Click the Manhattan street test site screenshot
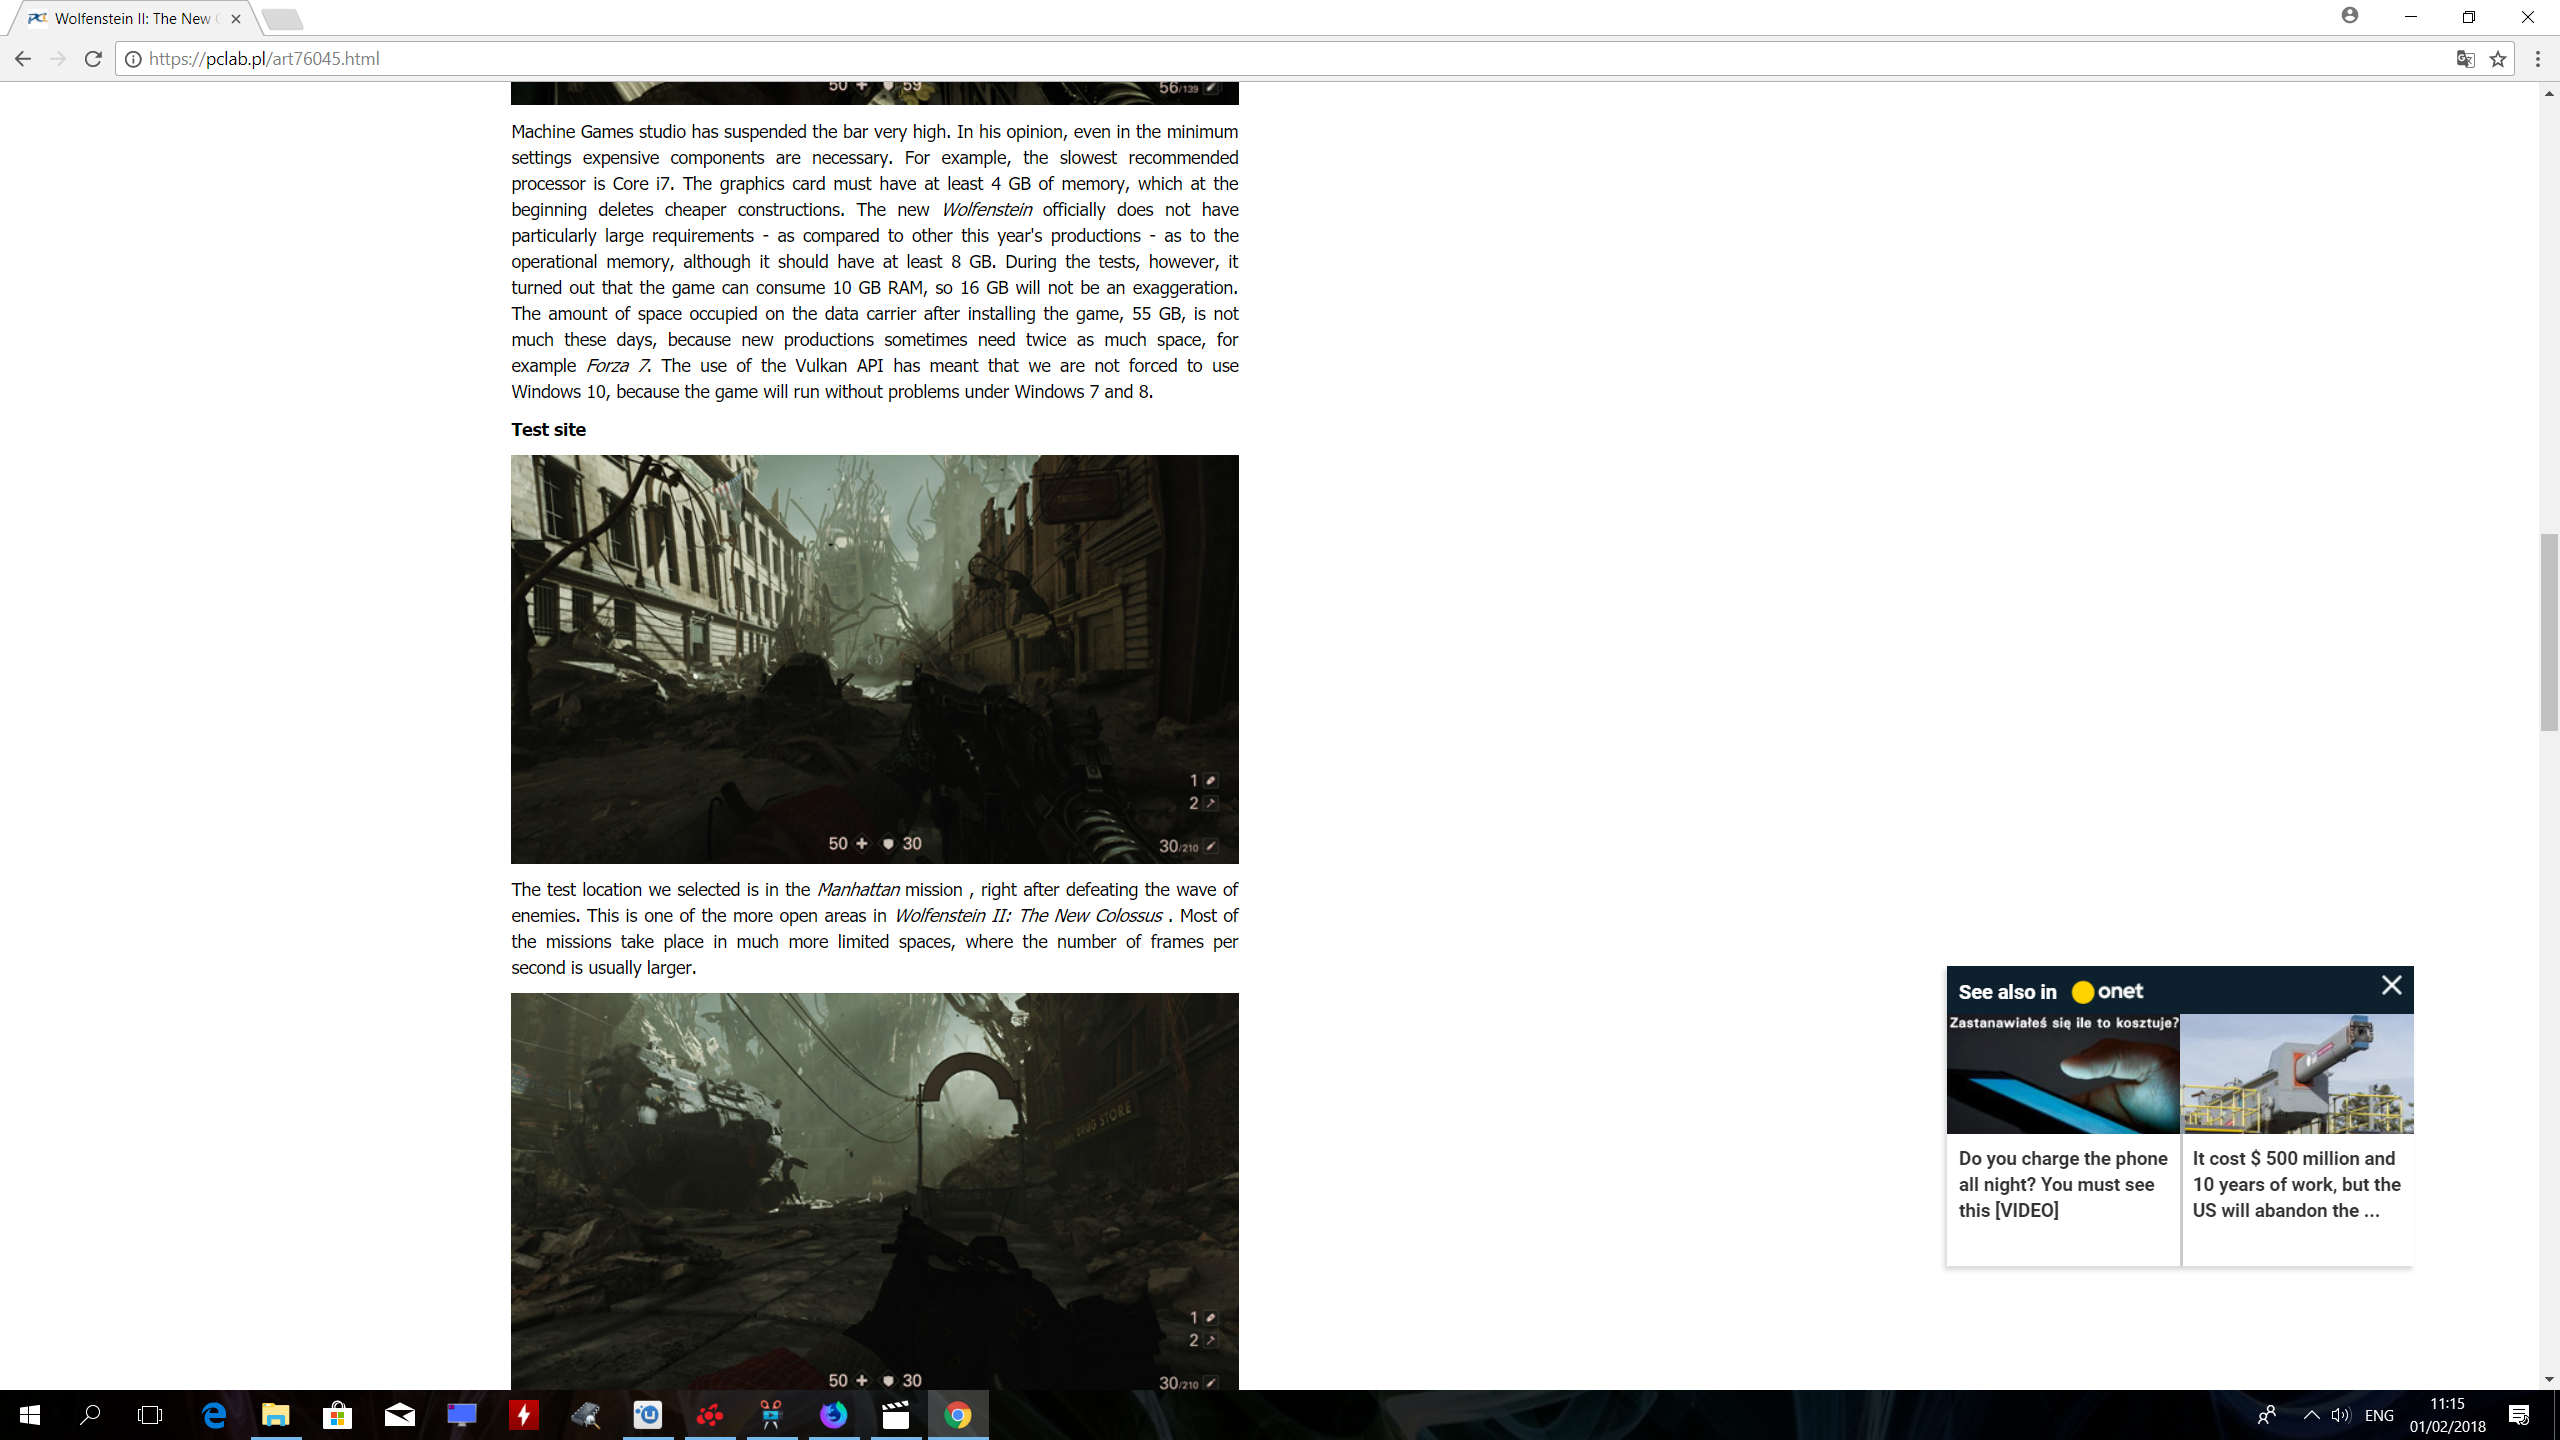Image resolution: width=2560 pixels, height=1440 pixels. [874, 659]
